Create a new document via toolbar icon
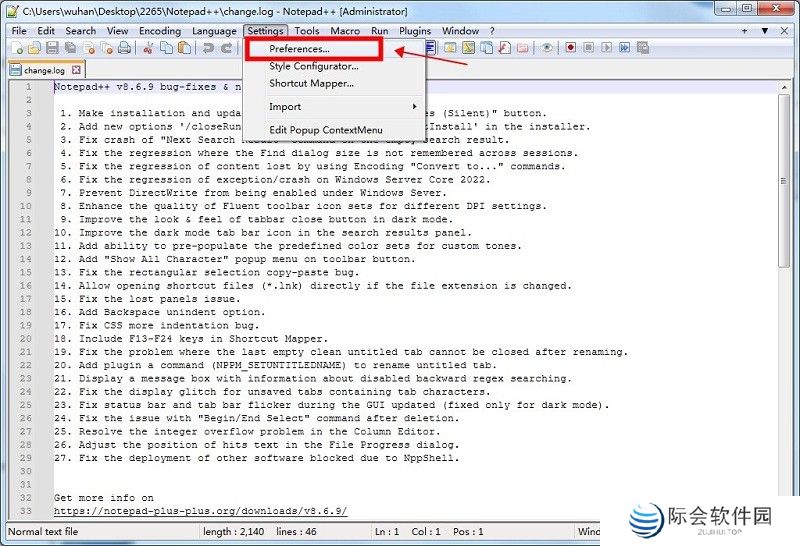The width and height of the screenshot is (800, 546). (17, 48)
